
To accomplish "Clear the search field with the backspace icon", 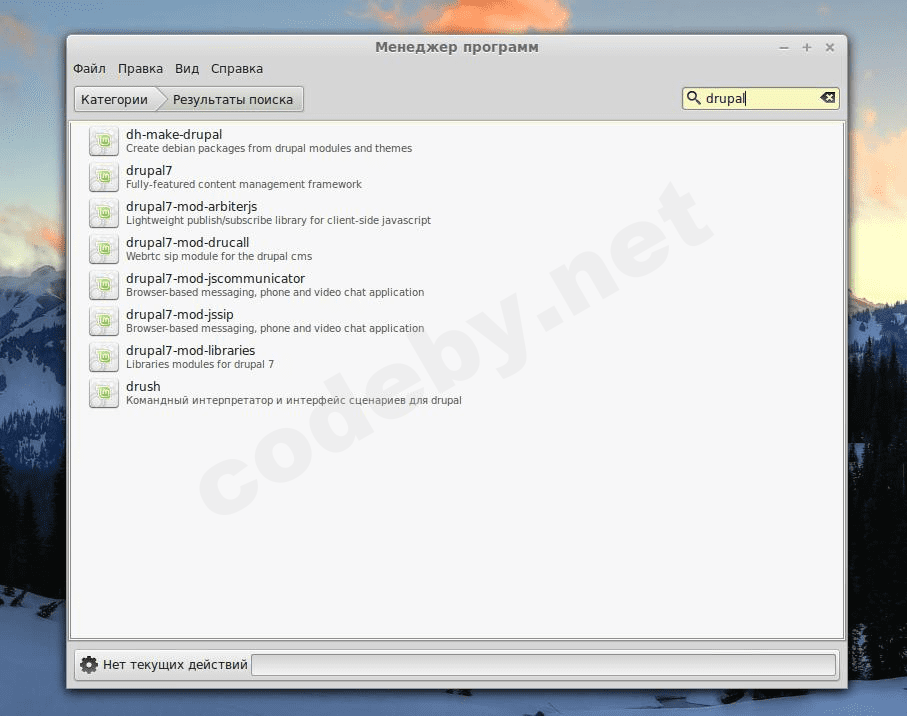I will tap(828, 98).
